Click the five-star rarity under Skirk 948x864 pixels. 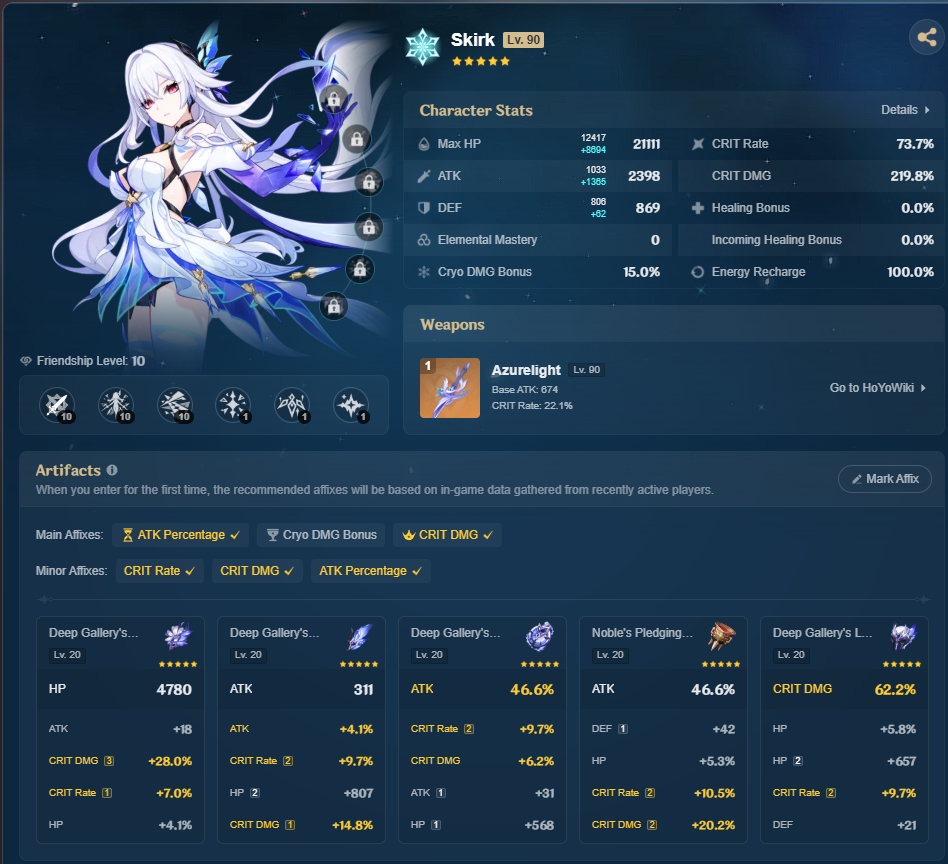coord(481,61)
